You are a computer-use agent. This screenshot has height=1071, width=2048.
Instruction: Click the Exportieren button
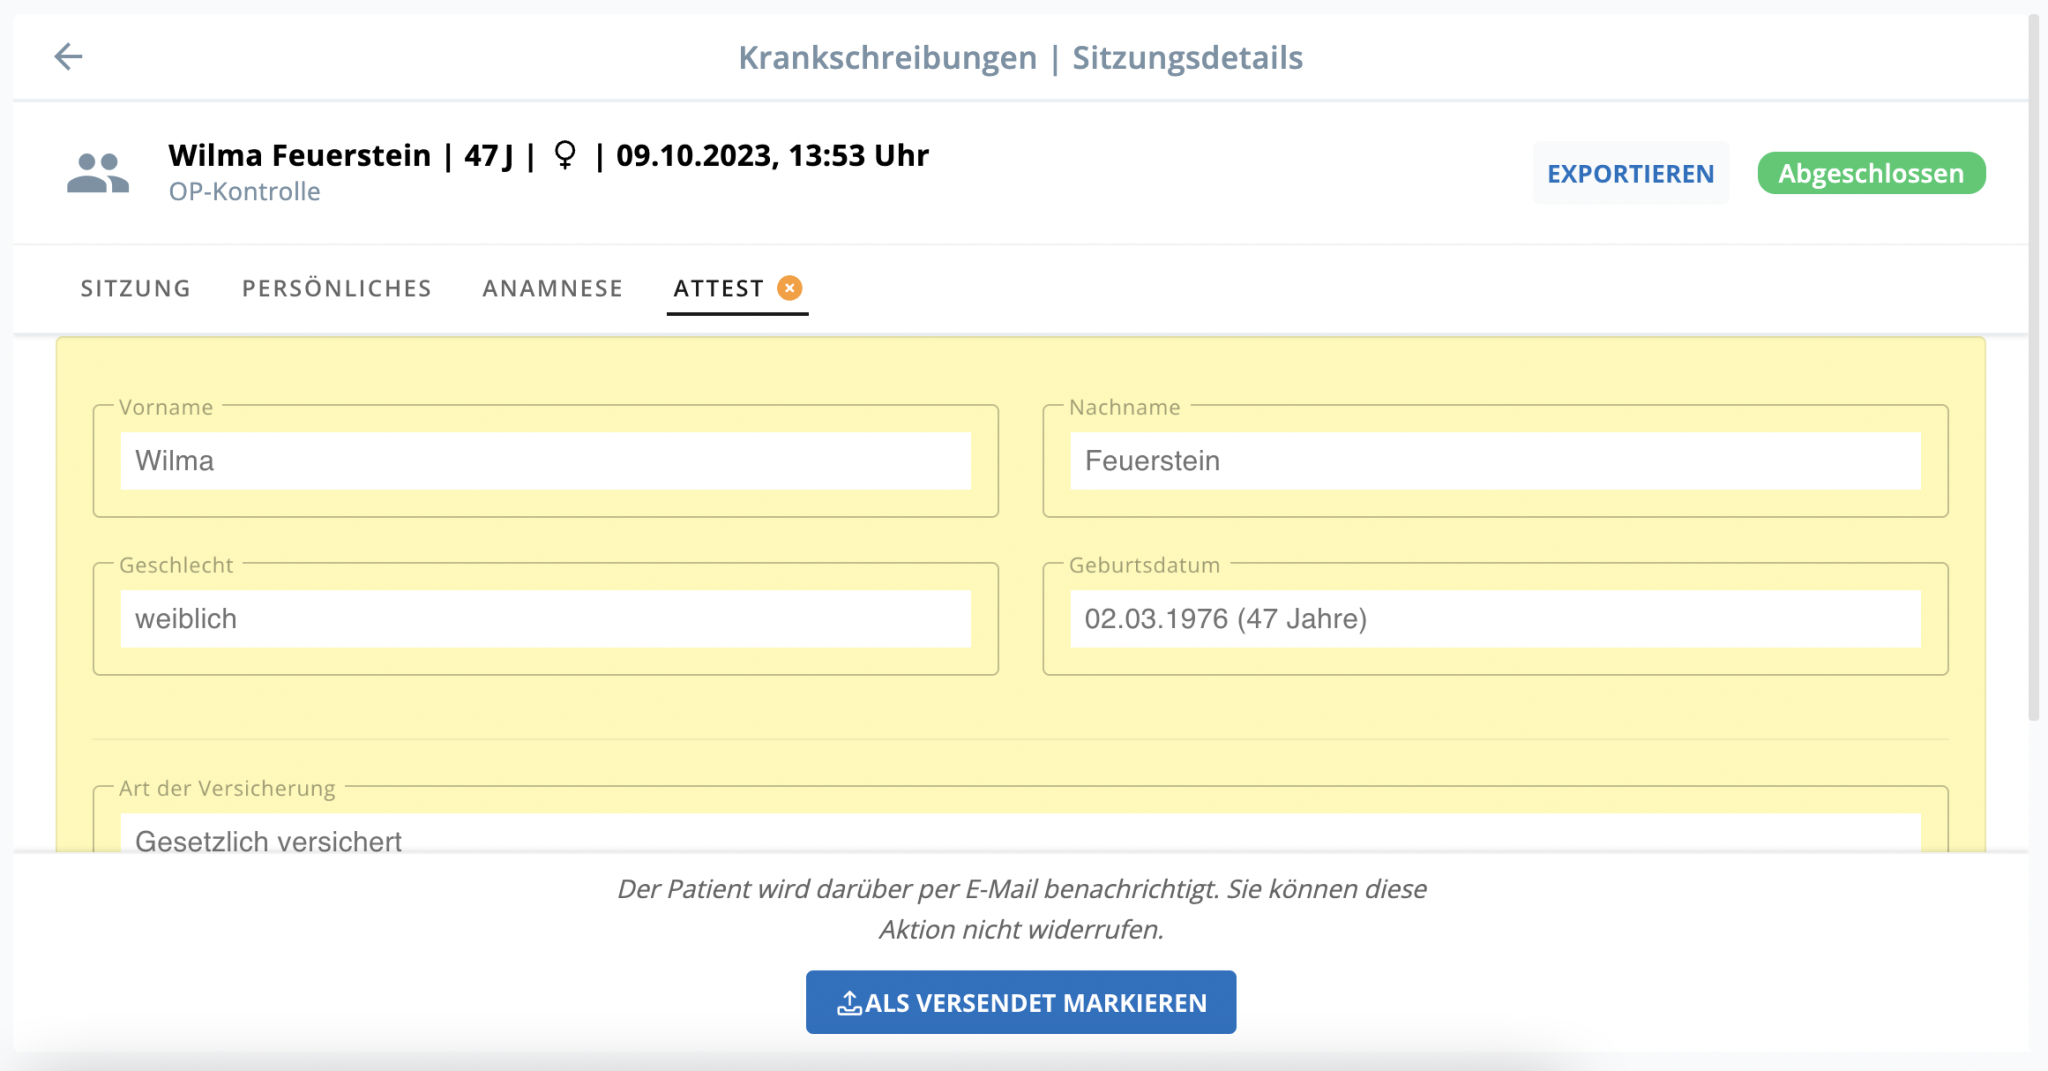pyautogui.click(x=1631, y=172)
